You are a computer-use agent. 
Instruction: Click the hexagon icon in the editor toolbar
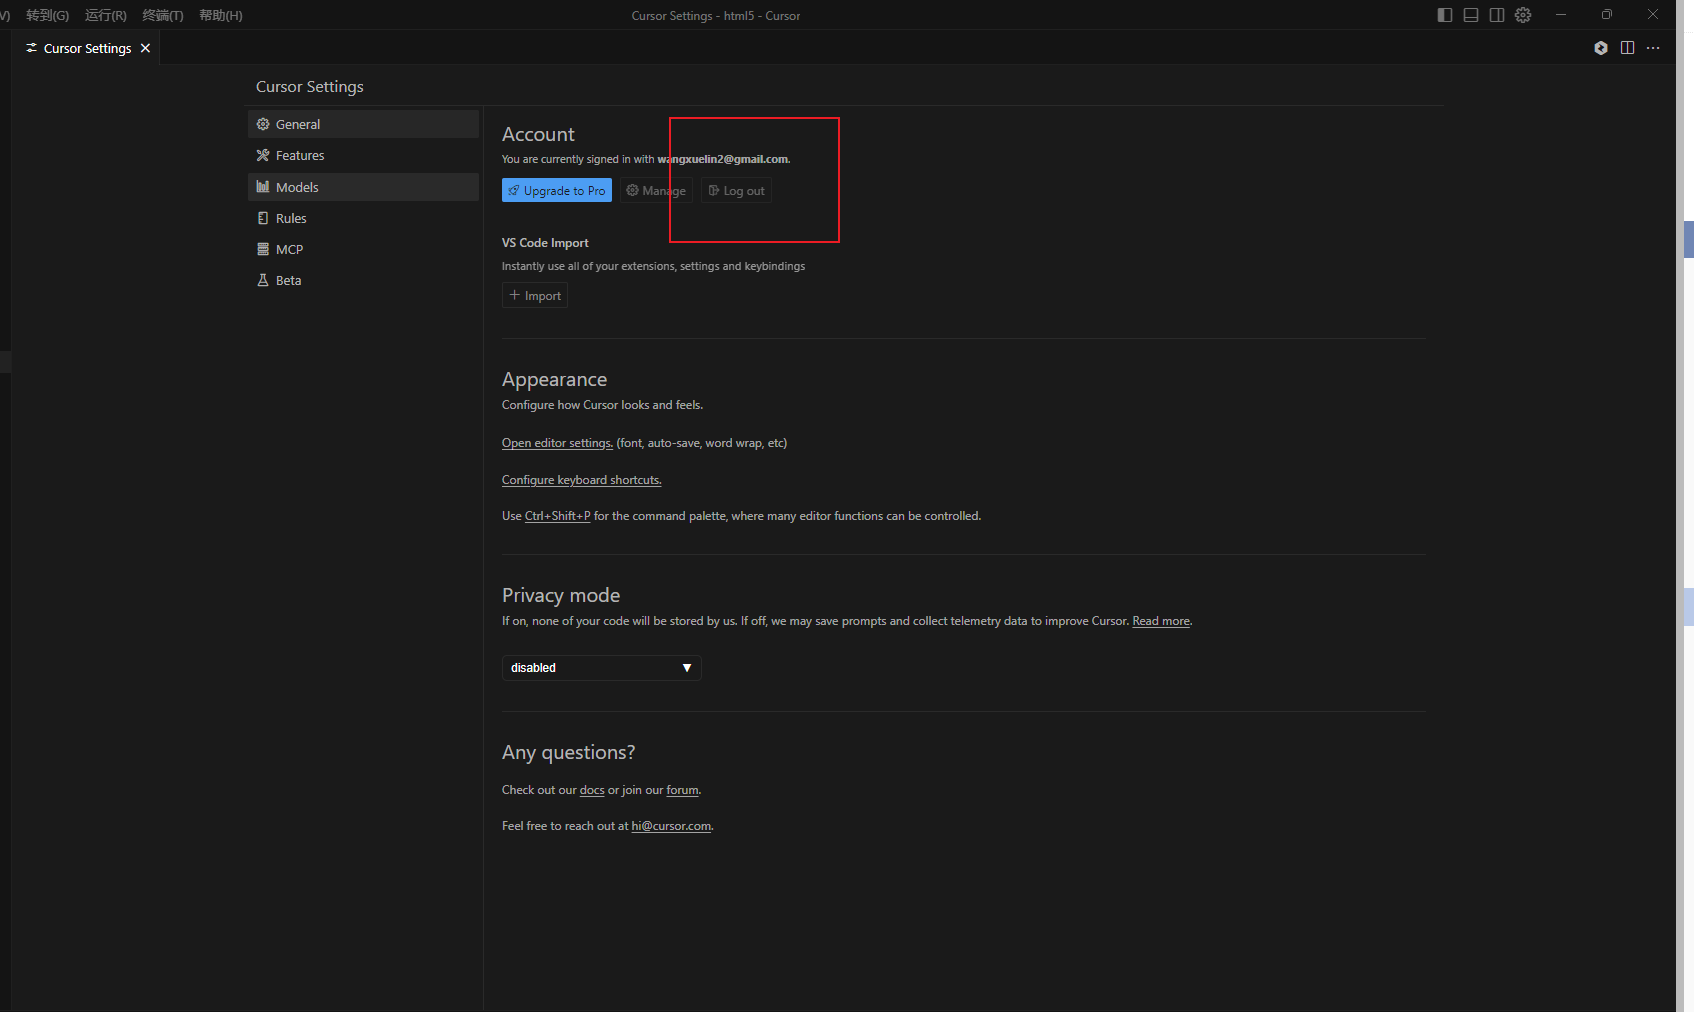point(1601,48)
